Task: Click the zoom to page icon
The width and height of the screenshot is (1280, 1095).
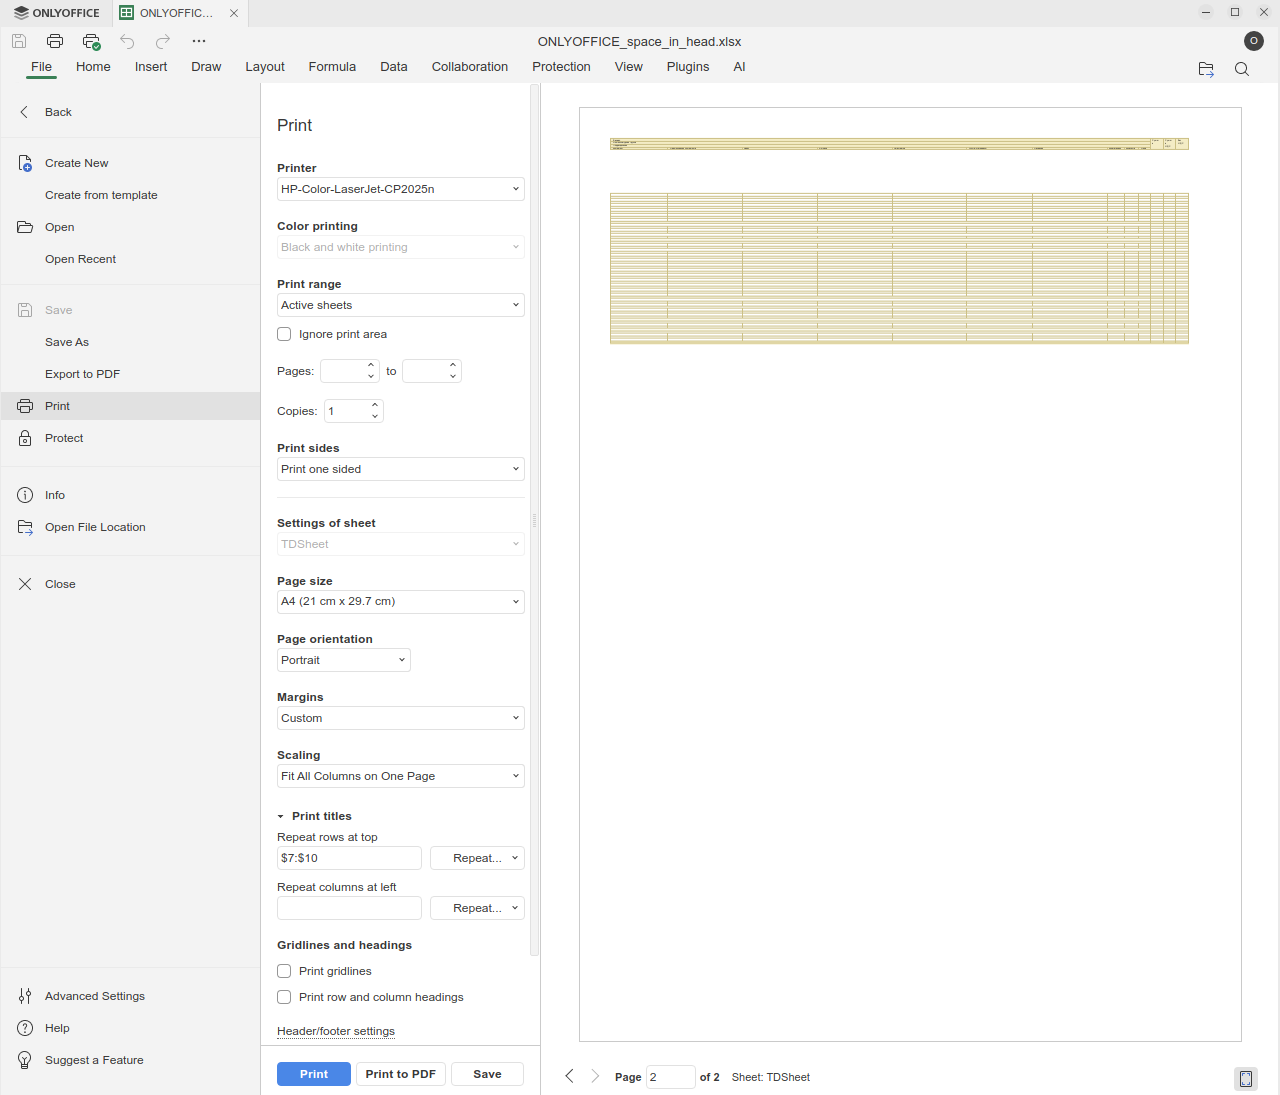Action: coord(1245,1078)
